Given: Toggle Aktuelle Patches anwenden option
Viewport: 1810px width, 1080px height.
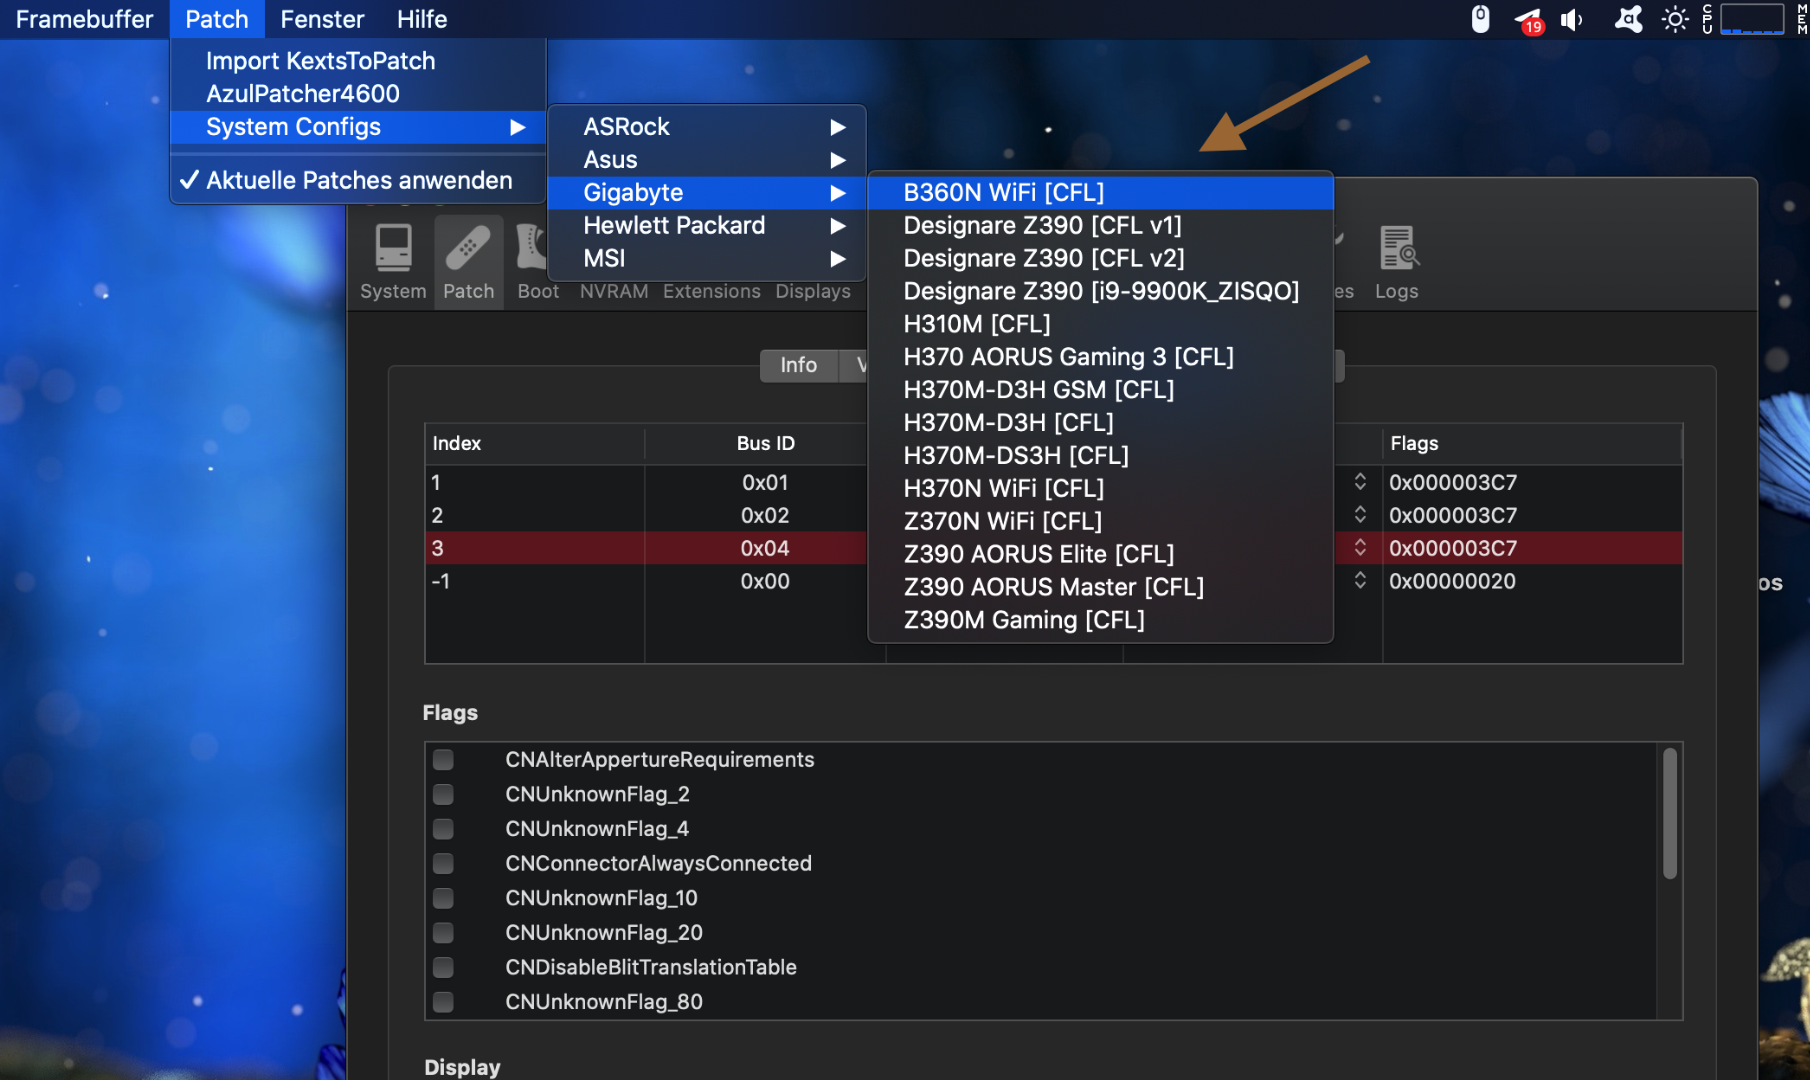Looking at the screenshot, I should pyautogui.click(x=358, y=181).
